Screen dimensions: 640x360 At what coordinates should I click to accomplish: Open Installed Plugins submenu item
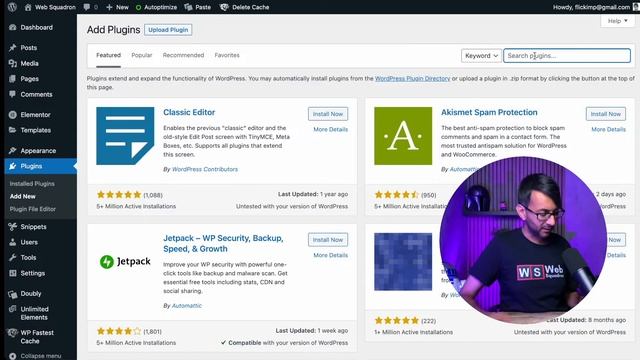point(32,184)
